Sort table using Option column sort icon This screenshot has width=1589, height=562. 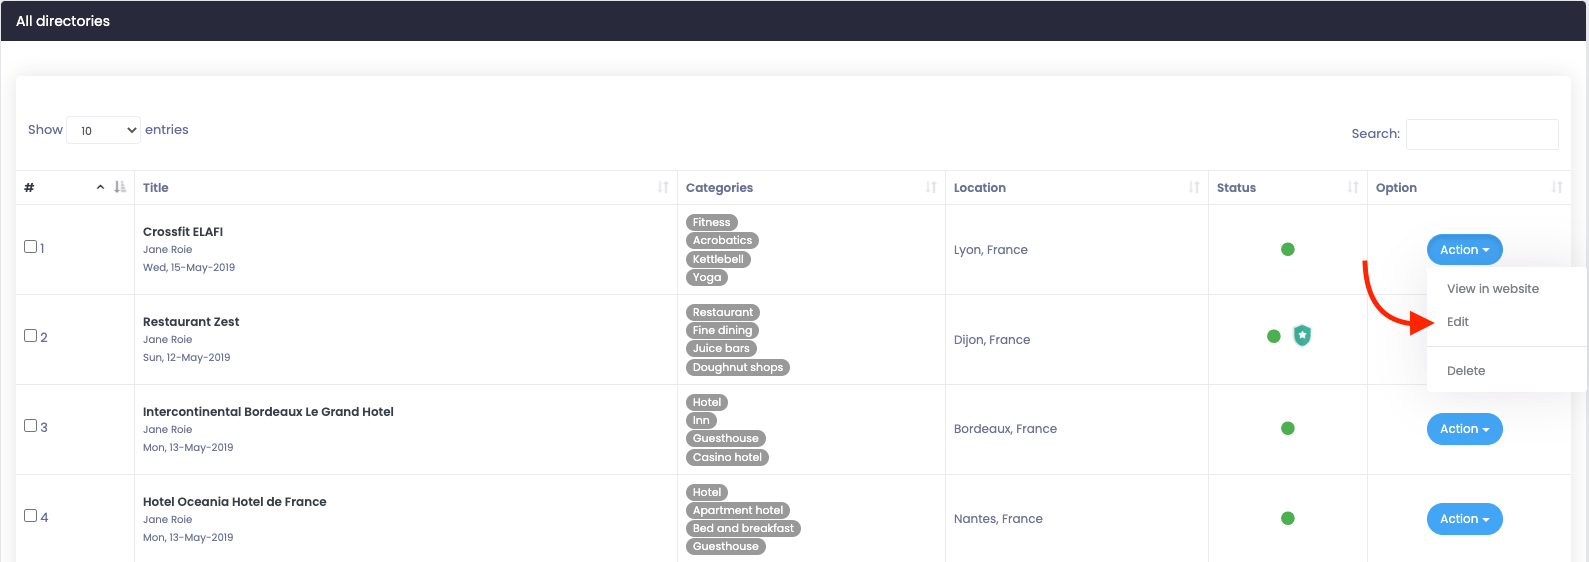(x=1557, y=187)
